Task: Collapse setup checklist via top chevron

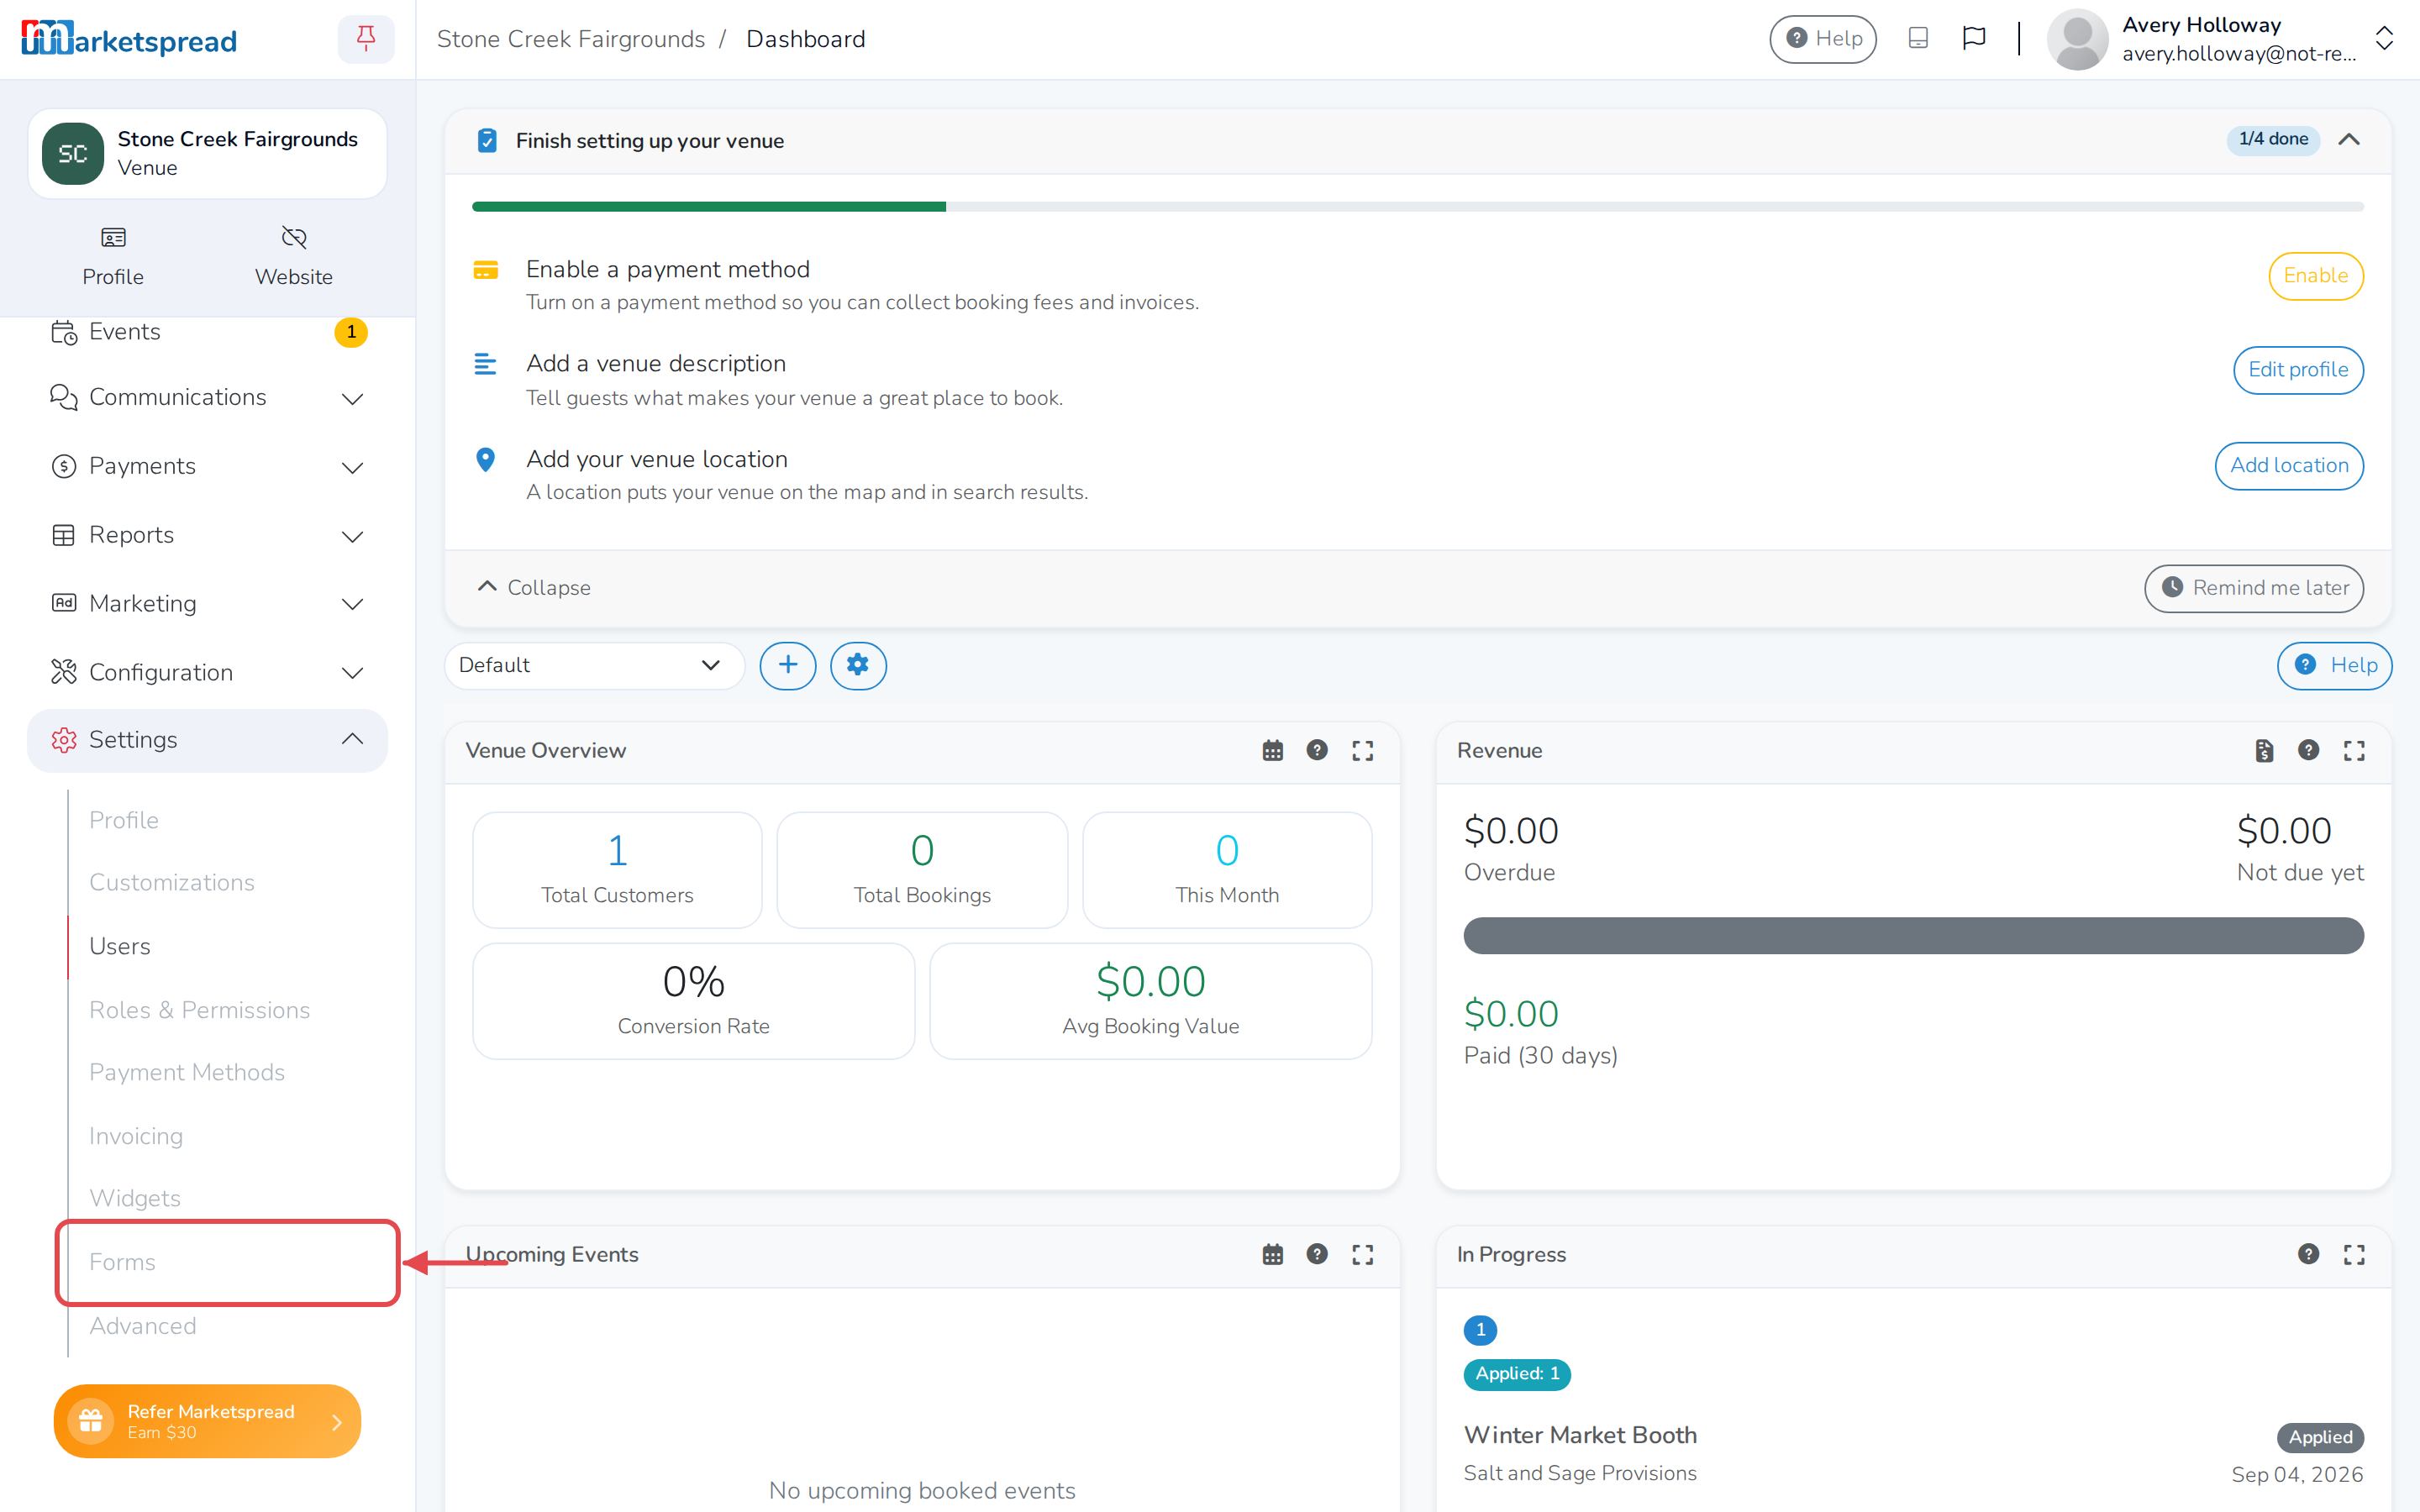Action: [2349, 140]
